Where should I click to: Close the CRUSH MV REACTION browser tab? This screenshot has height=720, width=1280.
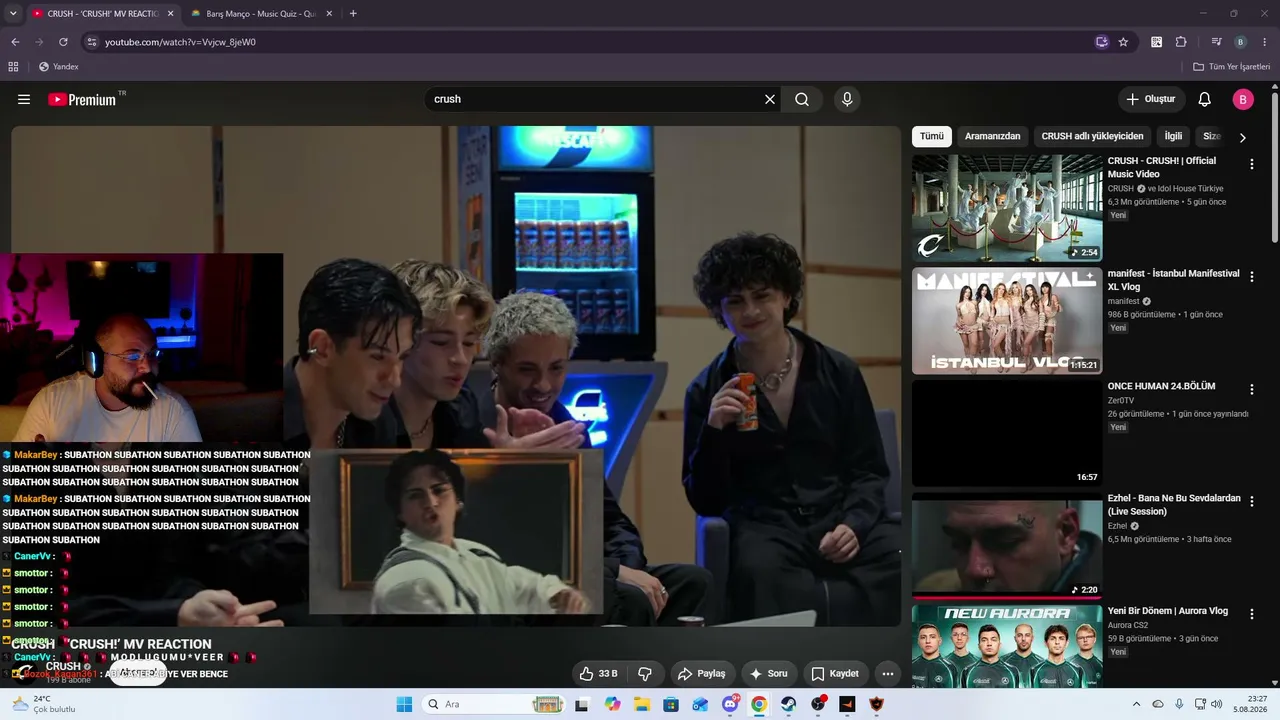click(x=170, y=14)
